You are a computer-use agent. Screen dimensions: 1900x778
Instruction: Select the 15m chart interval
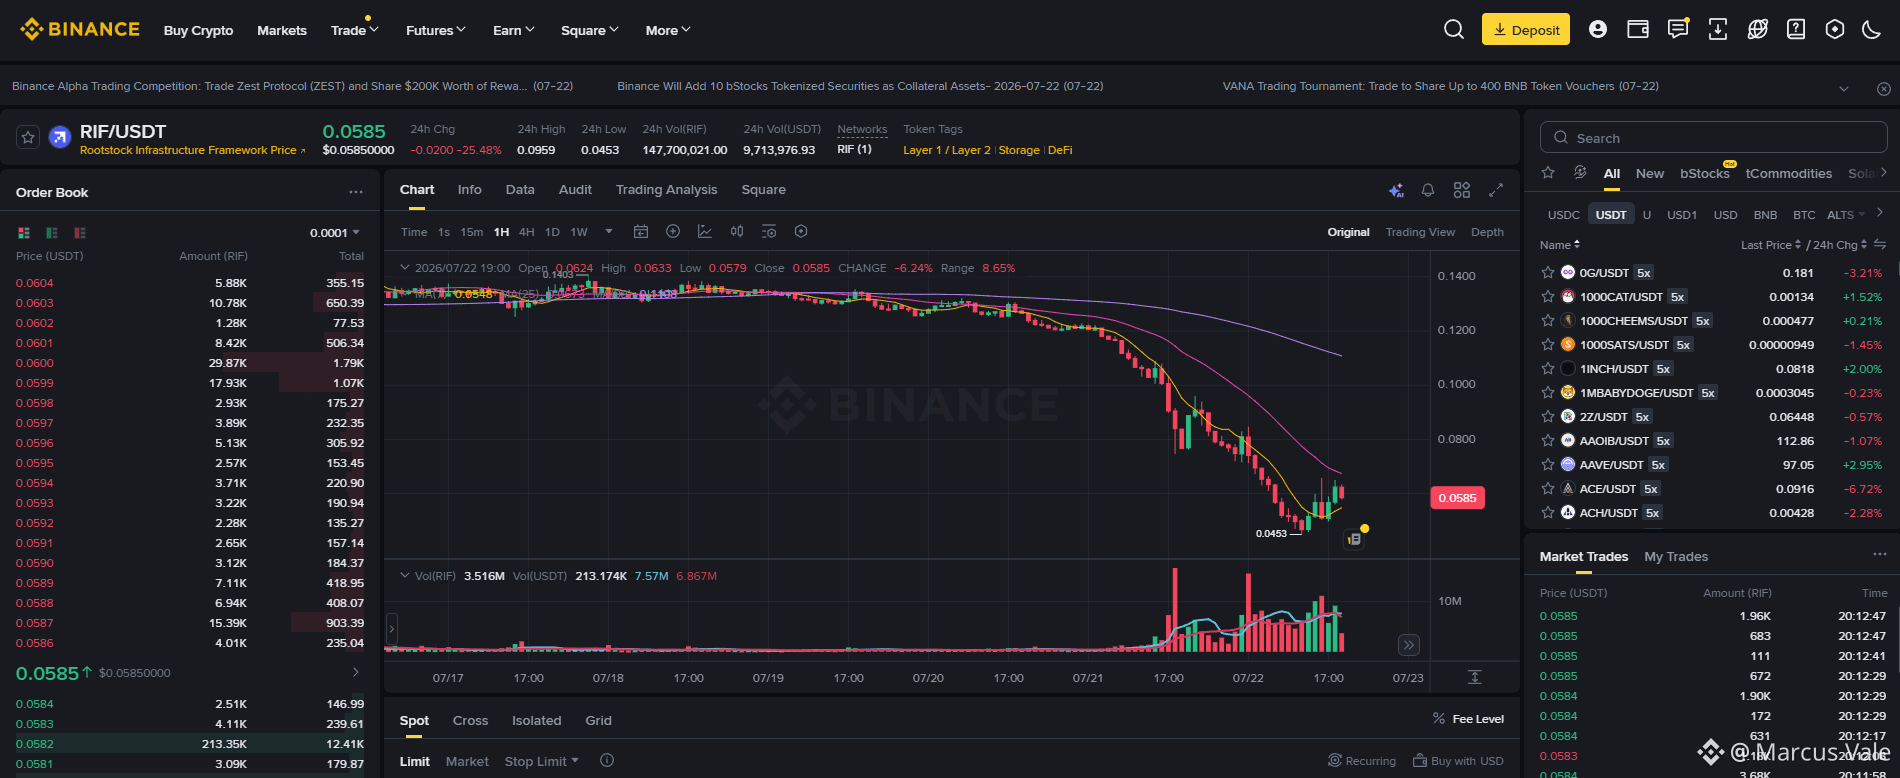point(472,232)
